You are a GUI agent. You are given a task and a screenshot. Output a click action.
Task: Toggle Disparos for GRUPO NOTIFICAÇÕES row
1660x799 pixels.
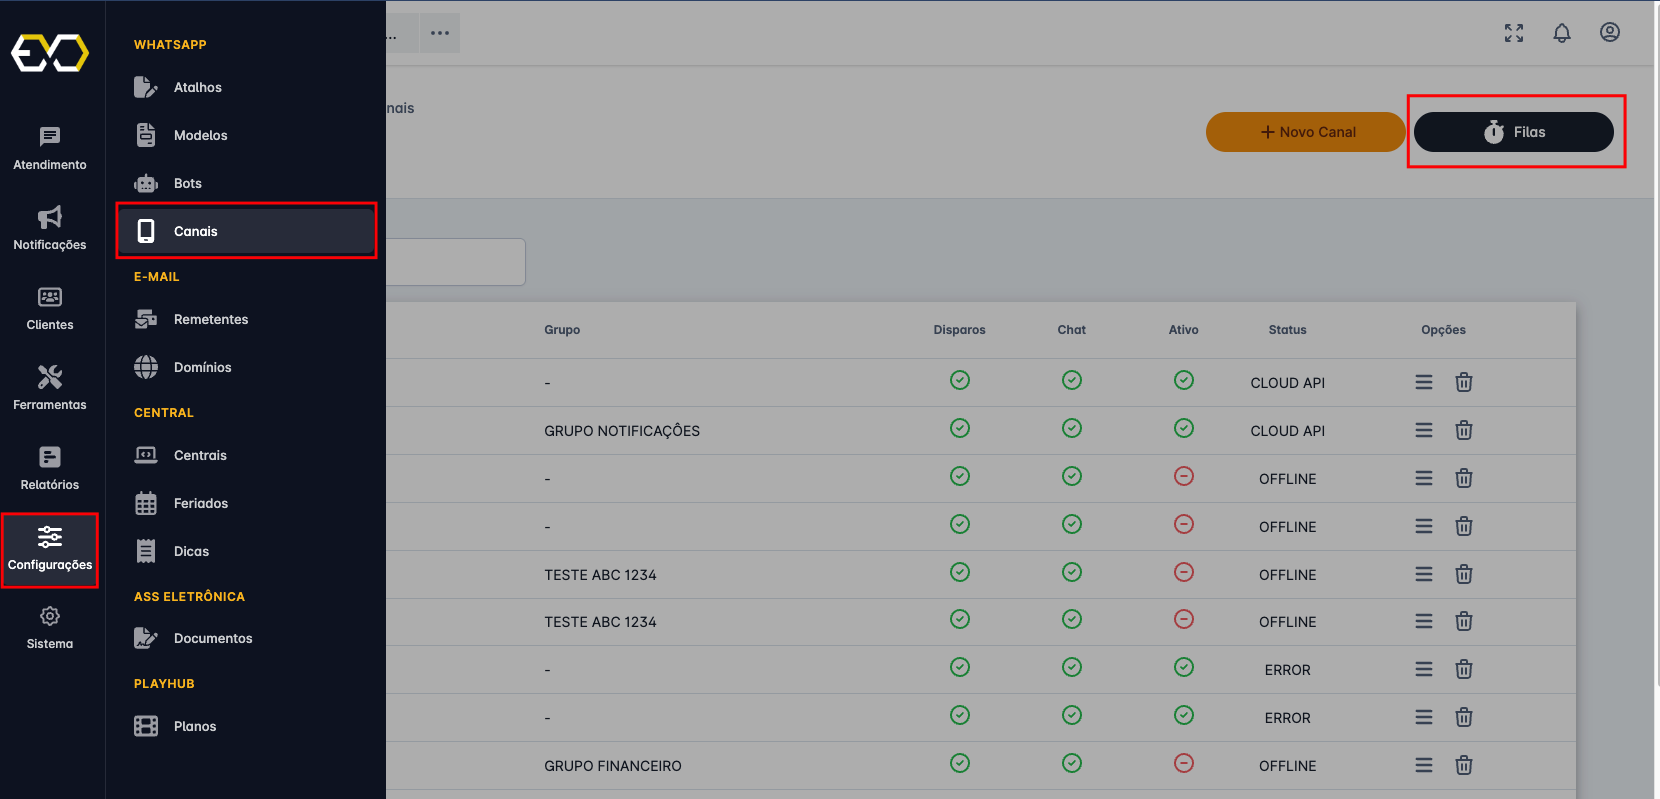point(959,429)
